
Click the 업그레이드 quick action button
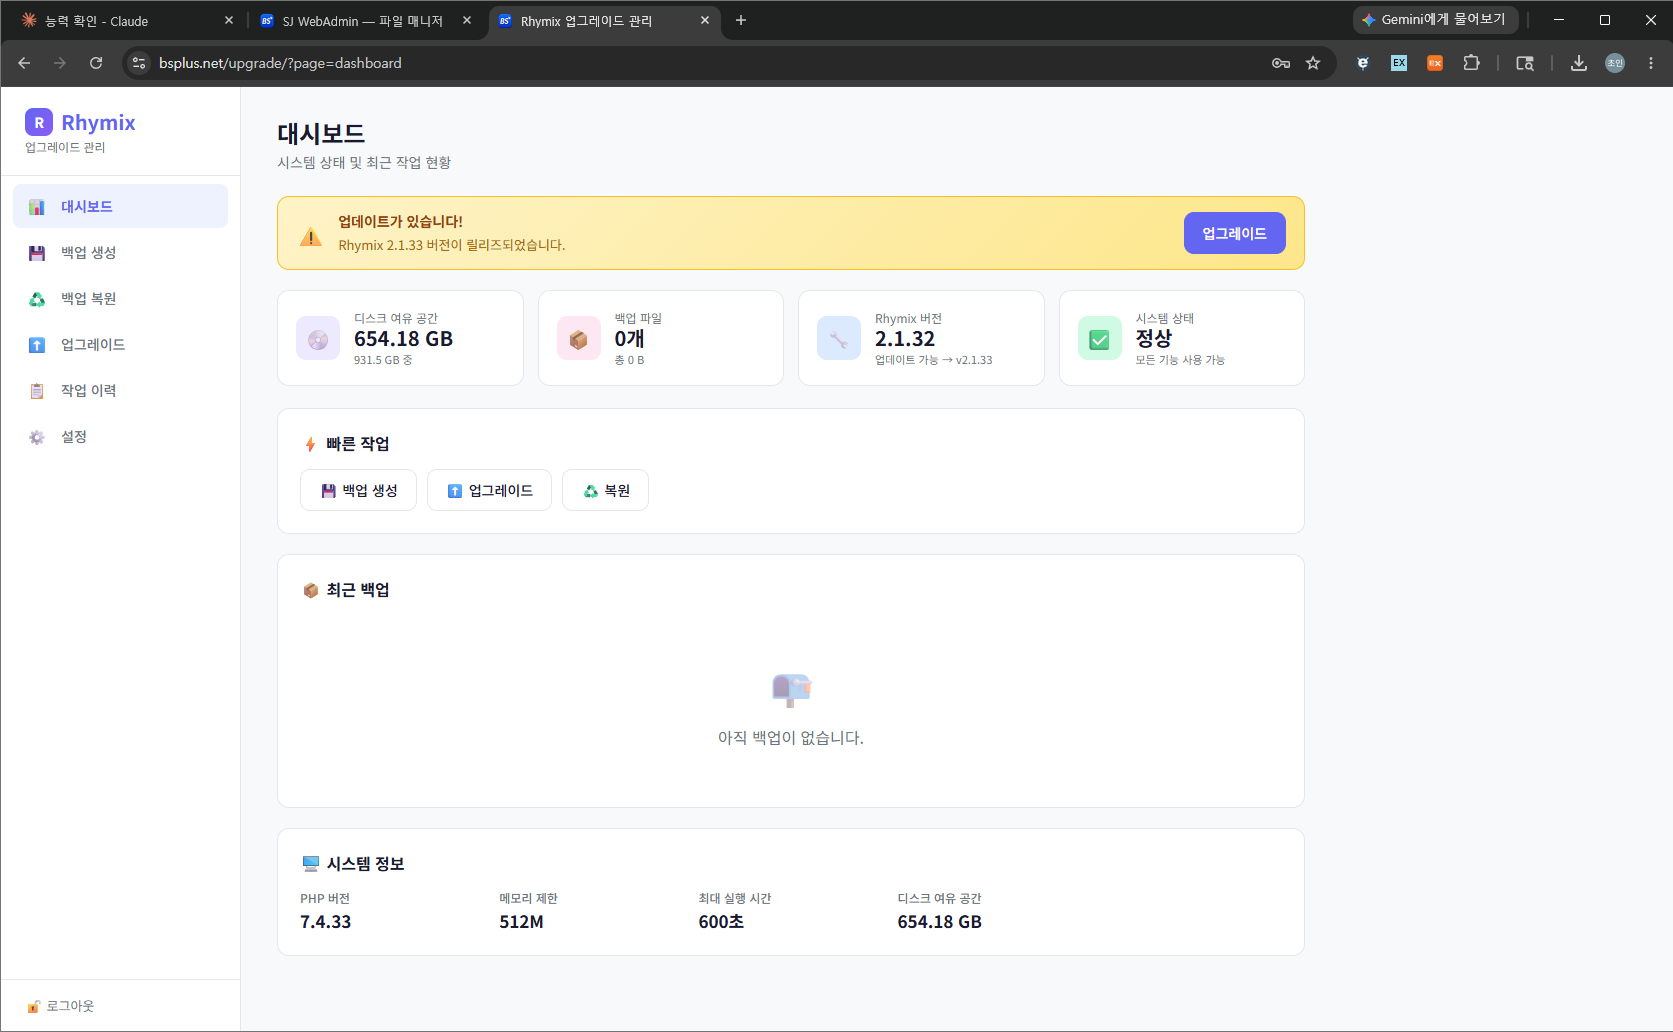489,490
